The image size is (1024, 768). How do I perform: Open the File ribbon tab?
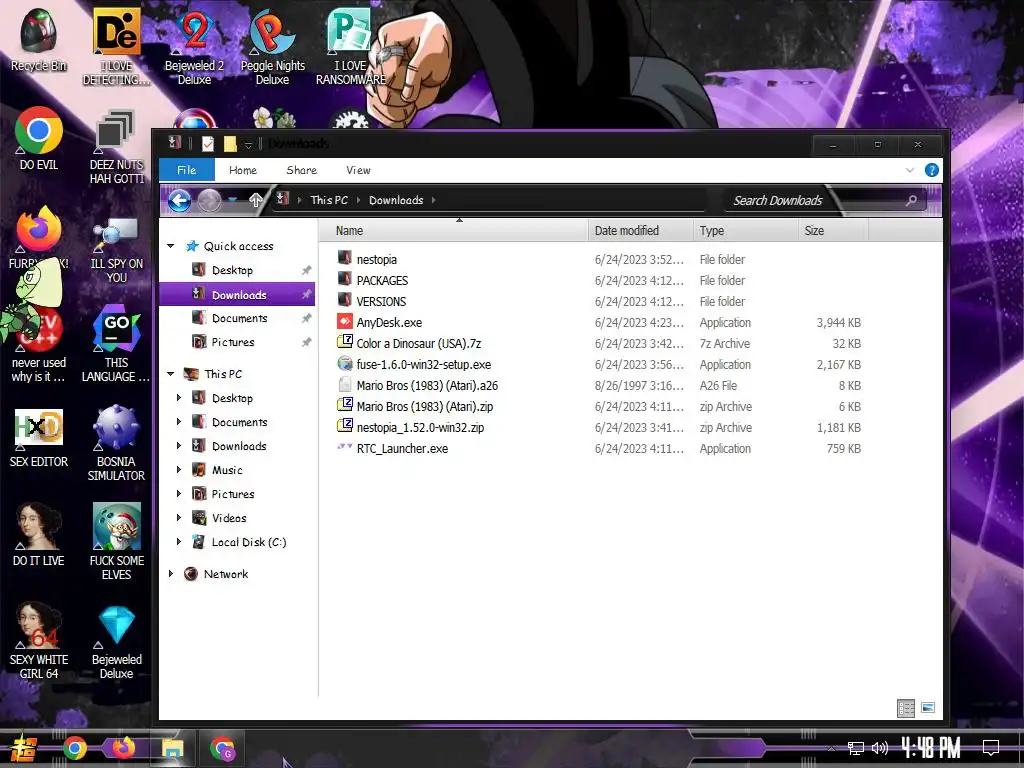[x=186, y=170]
